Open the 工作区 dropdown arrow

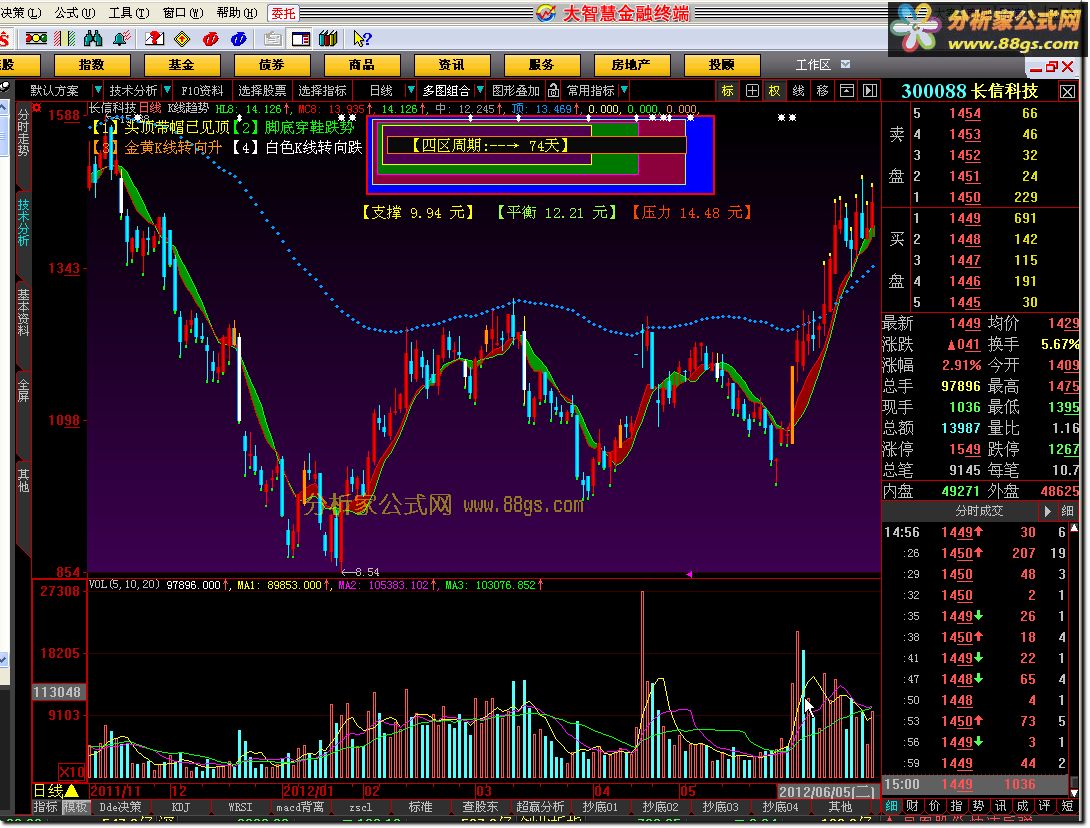845,65
